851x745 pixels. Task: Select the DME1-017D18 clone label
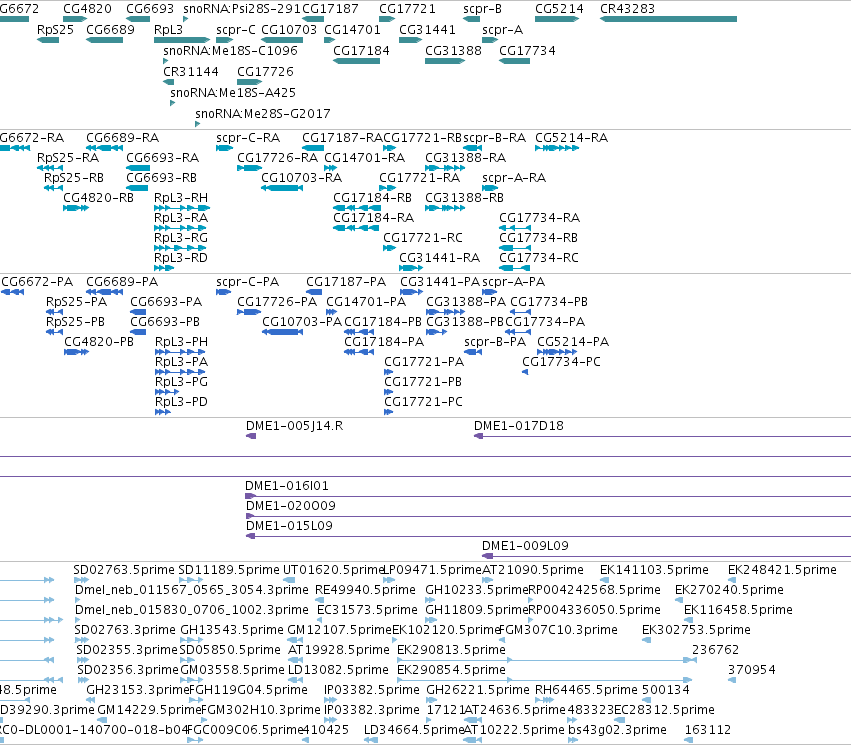[519, 426]
